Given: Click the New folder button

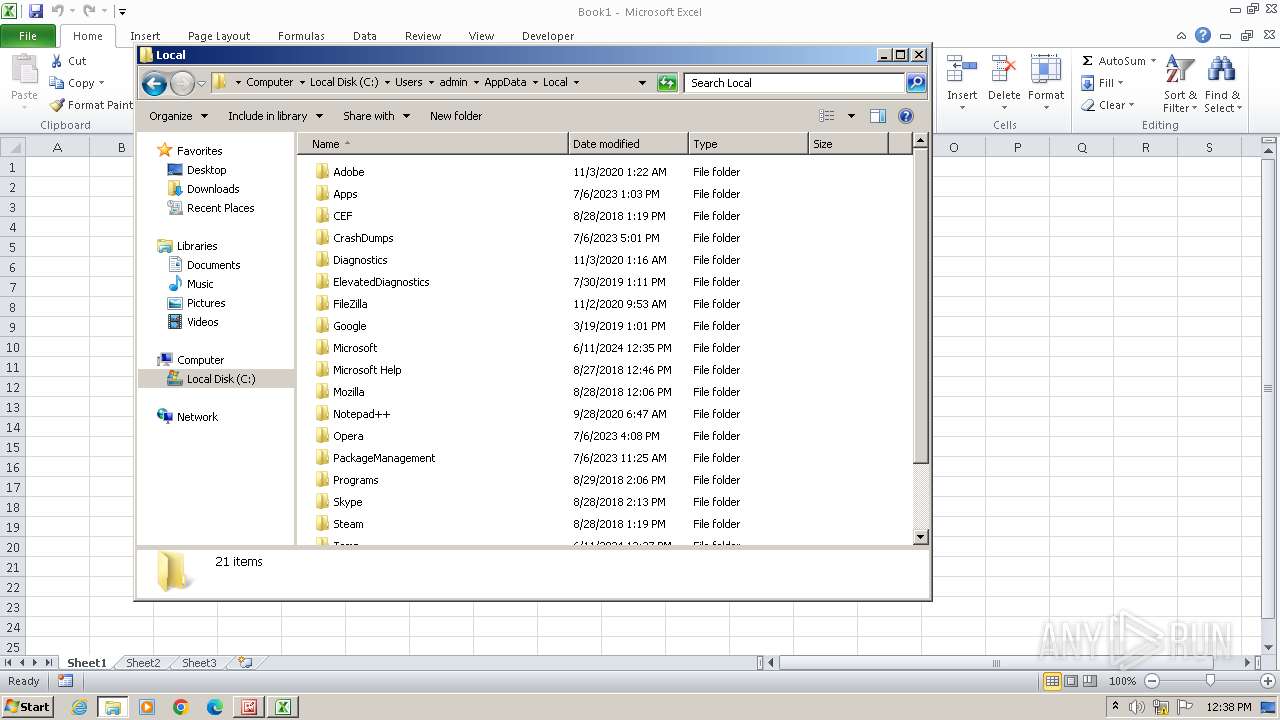Looking at the screenshot, I should click(x=456, y=116).
